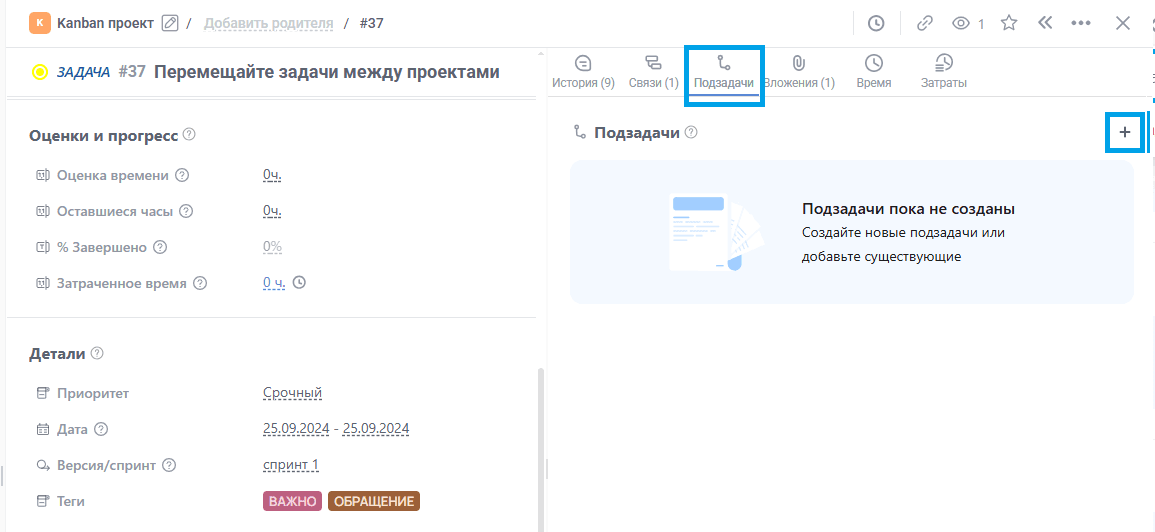1155x532 pixels.
Task: Click the empty subtasks illustration
Action: [716, 232]
